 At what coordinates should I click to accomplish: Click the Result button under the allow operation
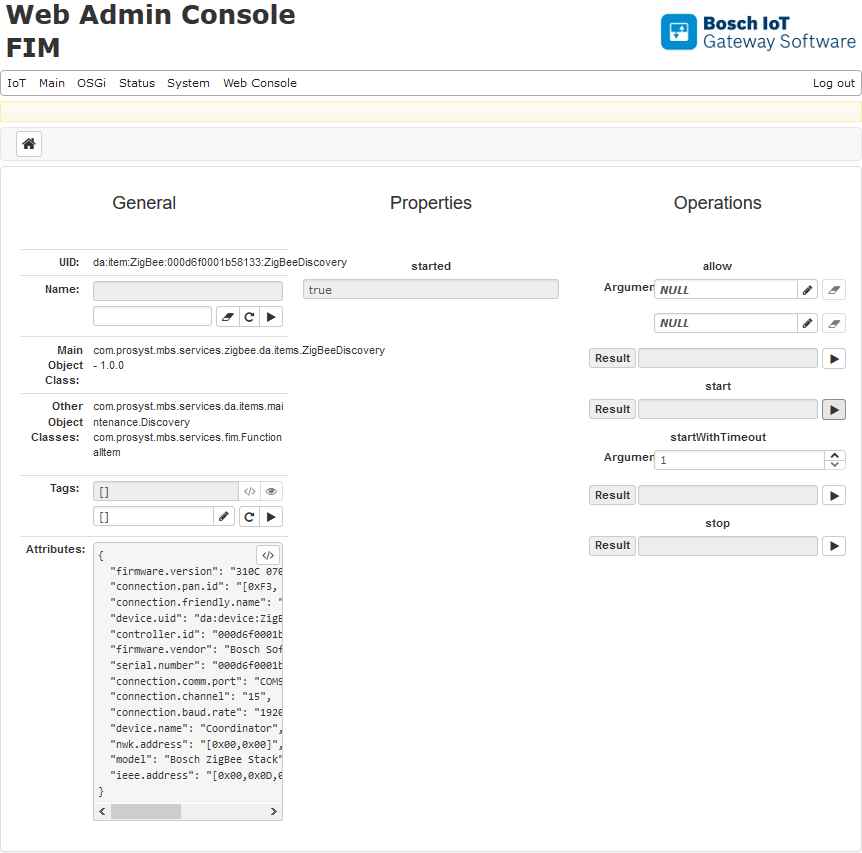(611, 357)
